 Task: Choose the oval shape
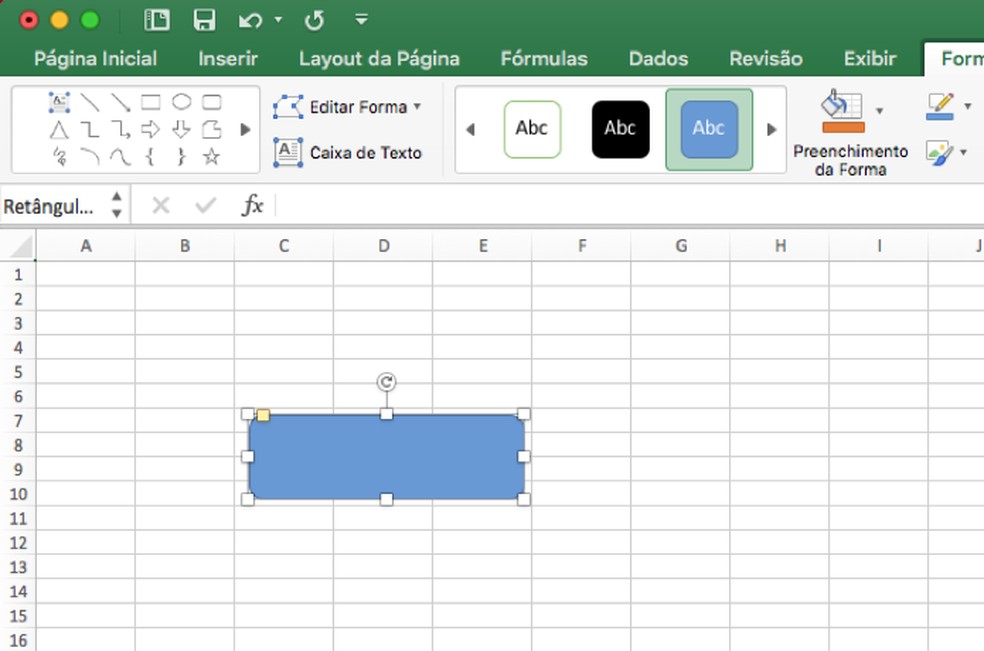pos(181,102)
